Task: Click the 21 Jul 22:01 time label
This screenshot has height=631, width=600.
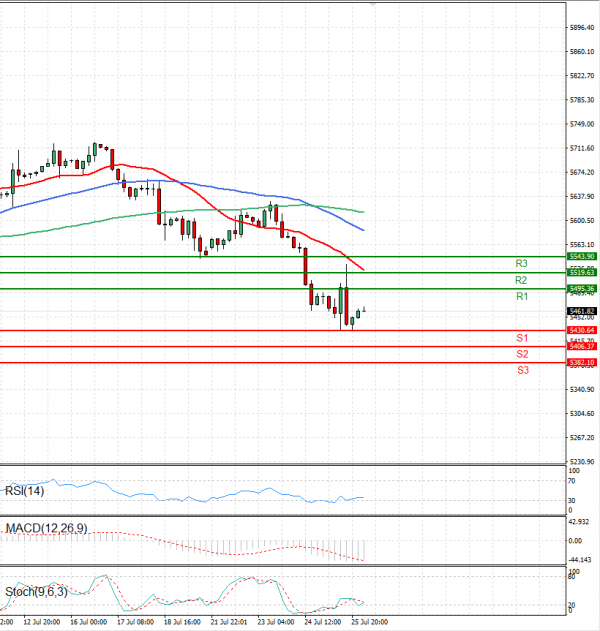Action: click(229, 622)
